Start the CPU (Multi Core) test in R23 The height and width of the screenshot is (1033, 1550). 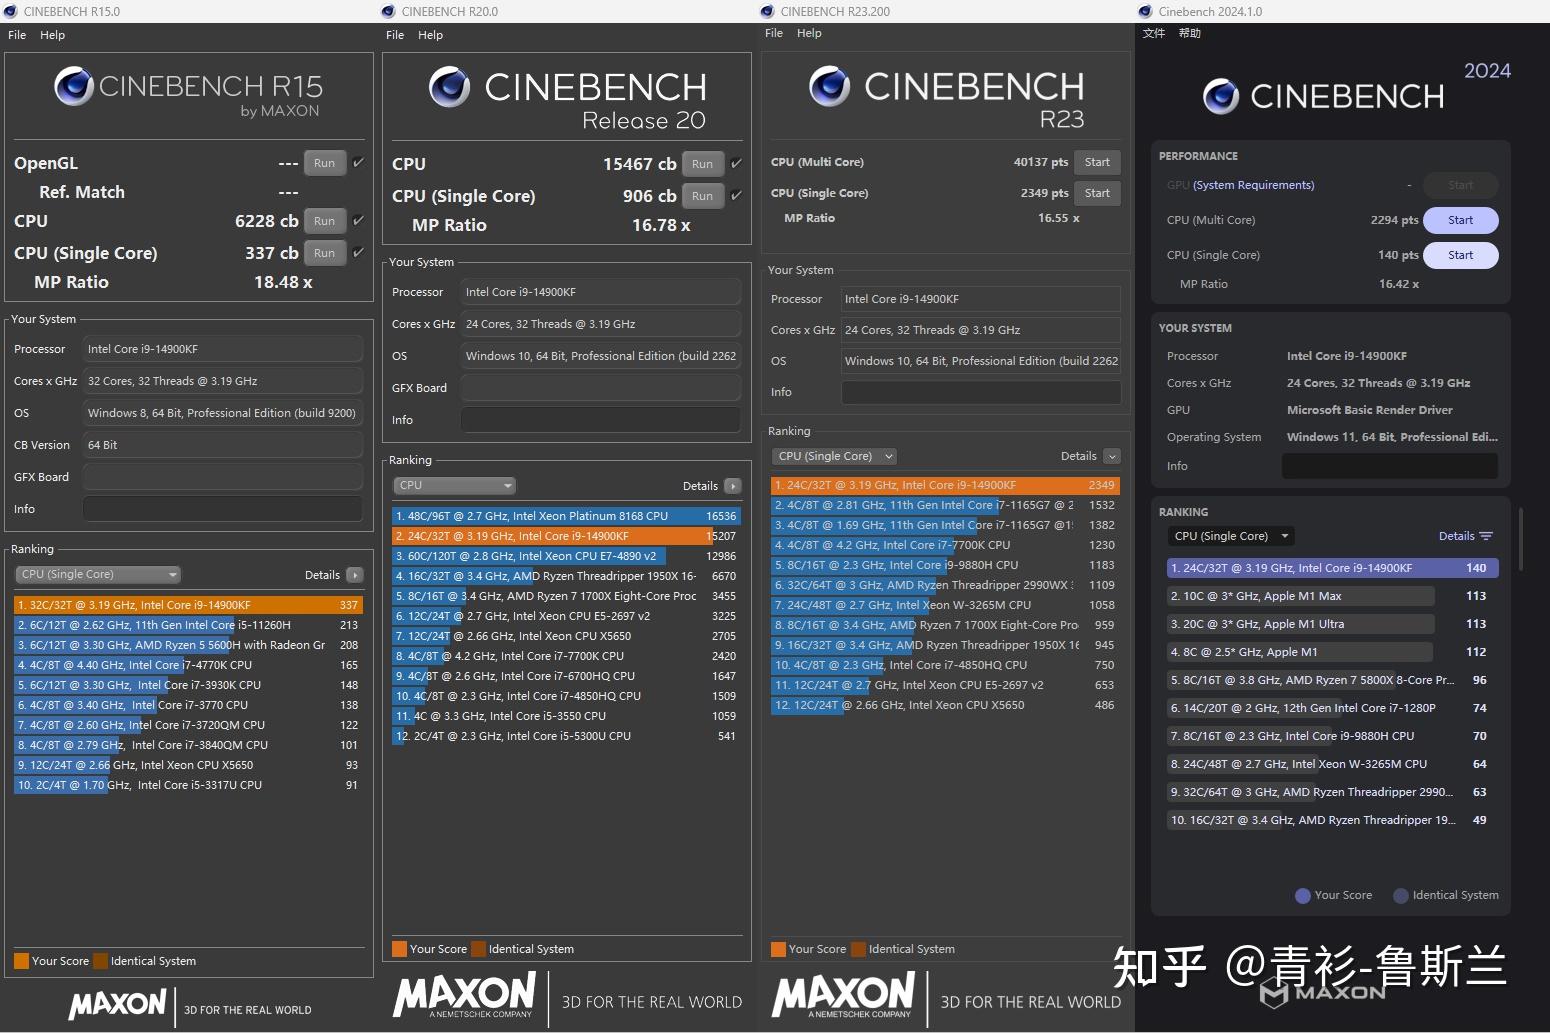pyautogui.click(x=1097, y=162)
